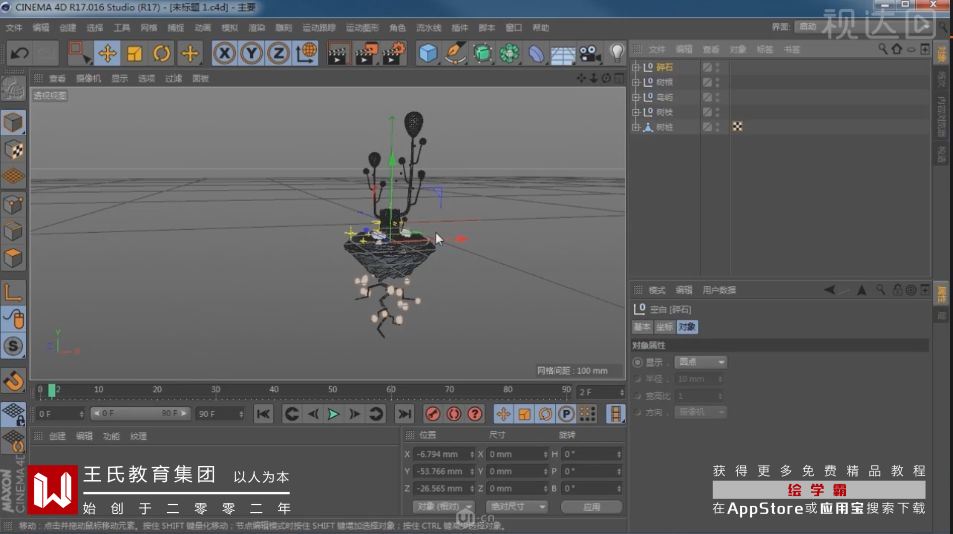The image size is (953, 534).
Task: Expand the second null object in tree
Action: [x=636, y=82]
